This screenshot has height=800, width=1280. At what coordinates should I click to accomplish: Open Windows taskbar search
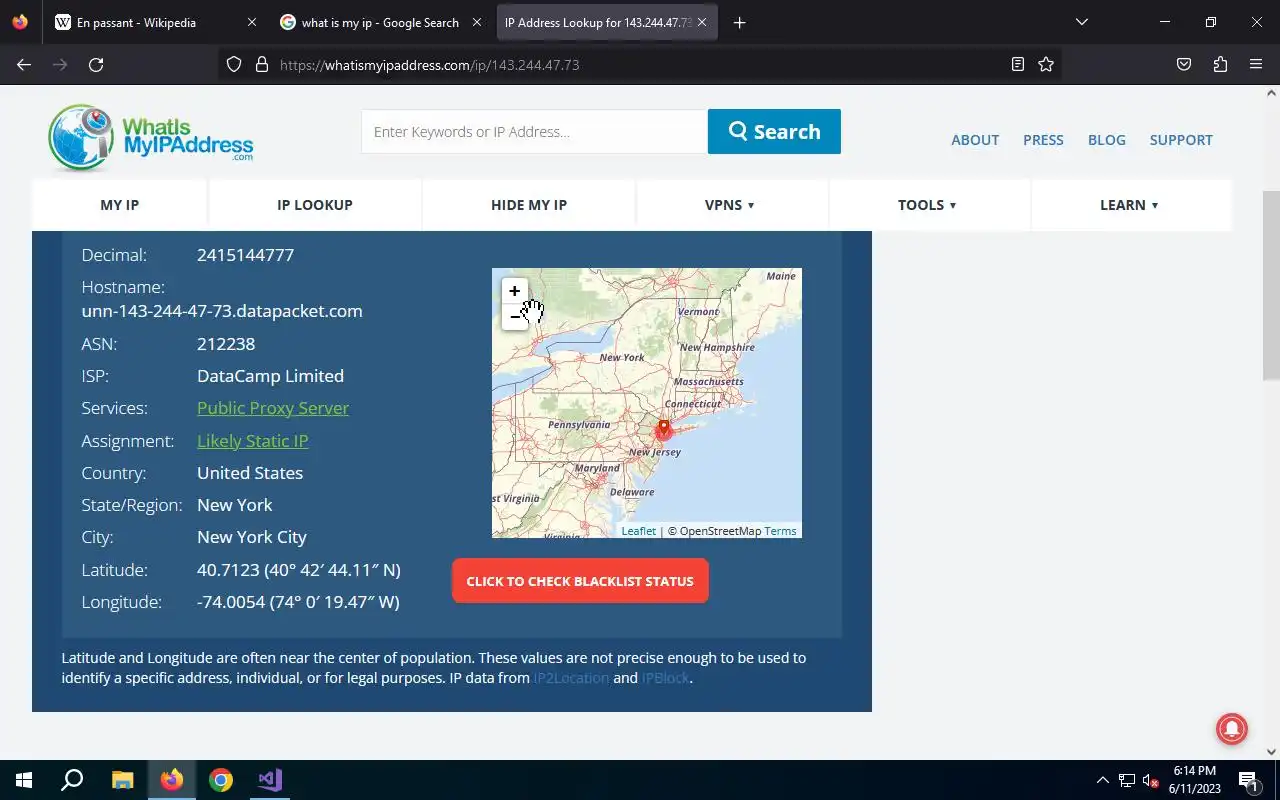pyautogui.click(x=72, y=780)
